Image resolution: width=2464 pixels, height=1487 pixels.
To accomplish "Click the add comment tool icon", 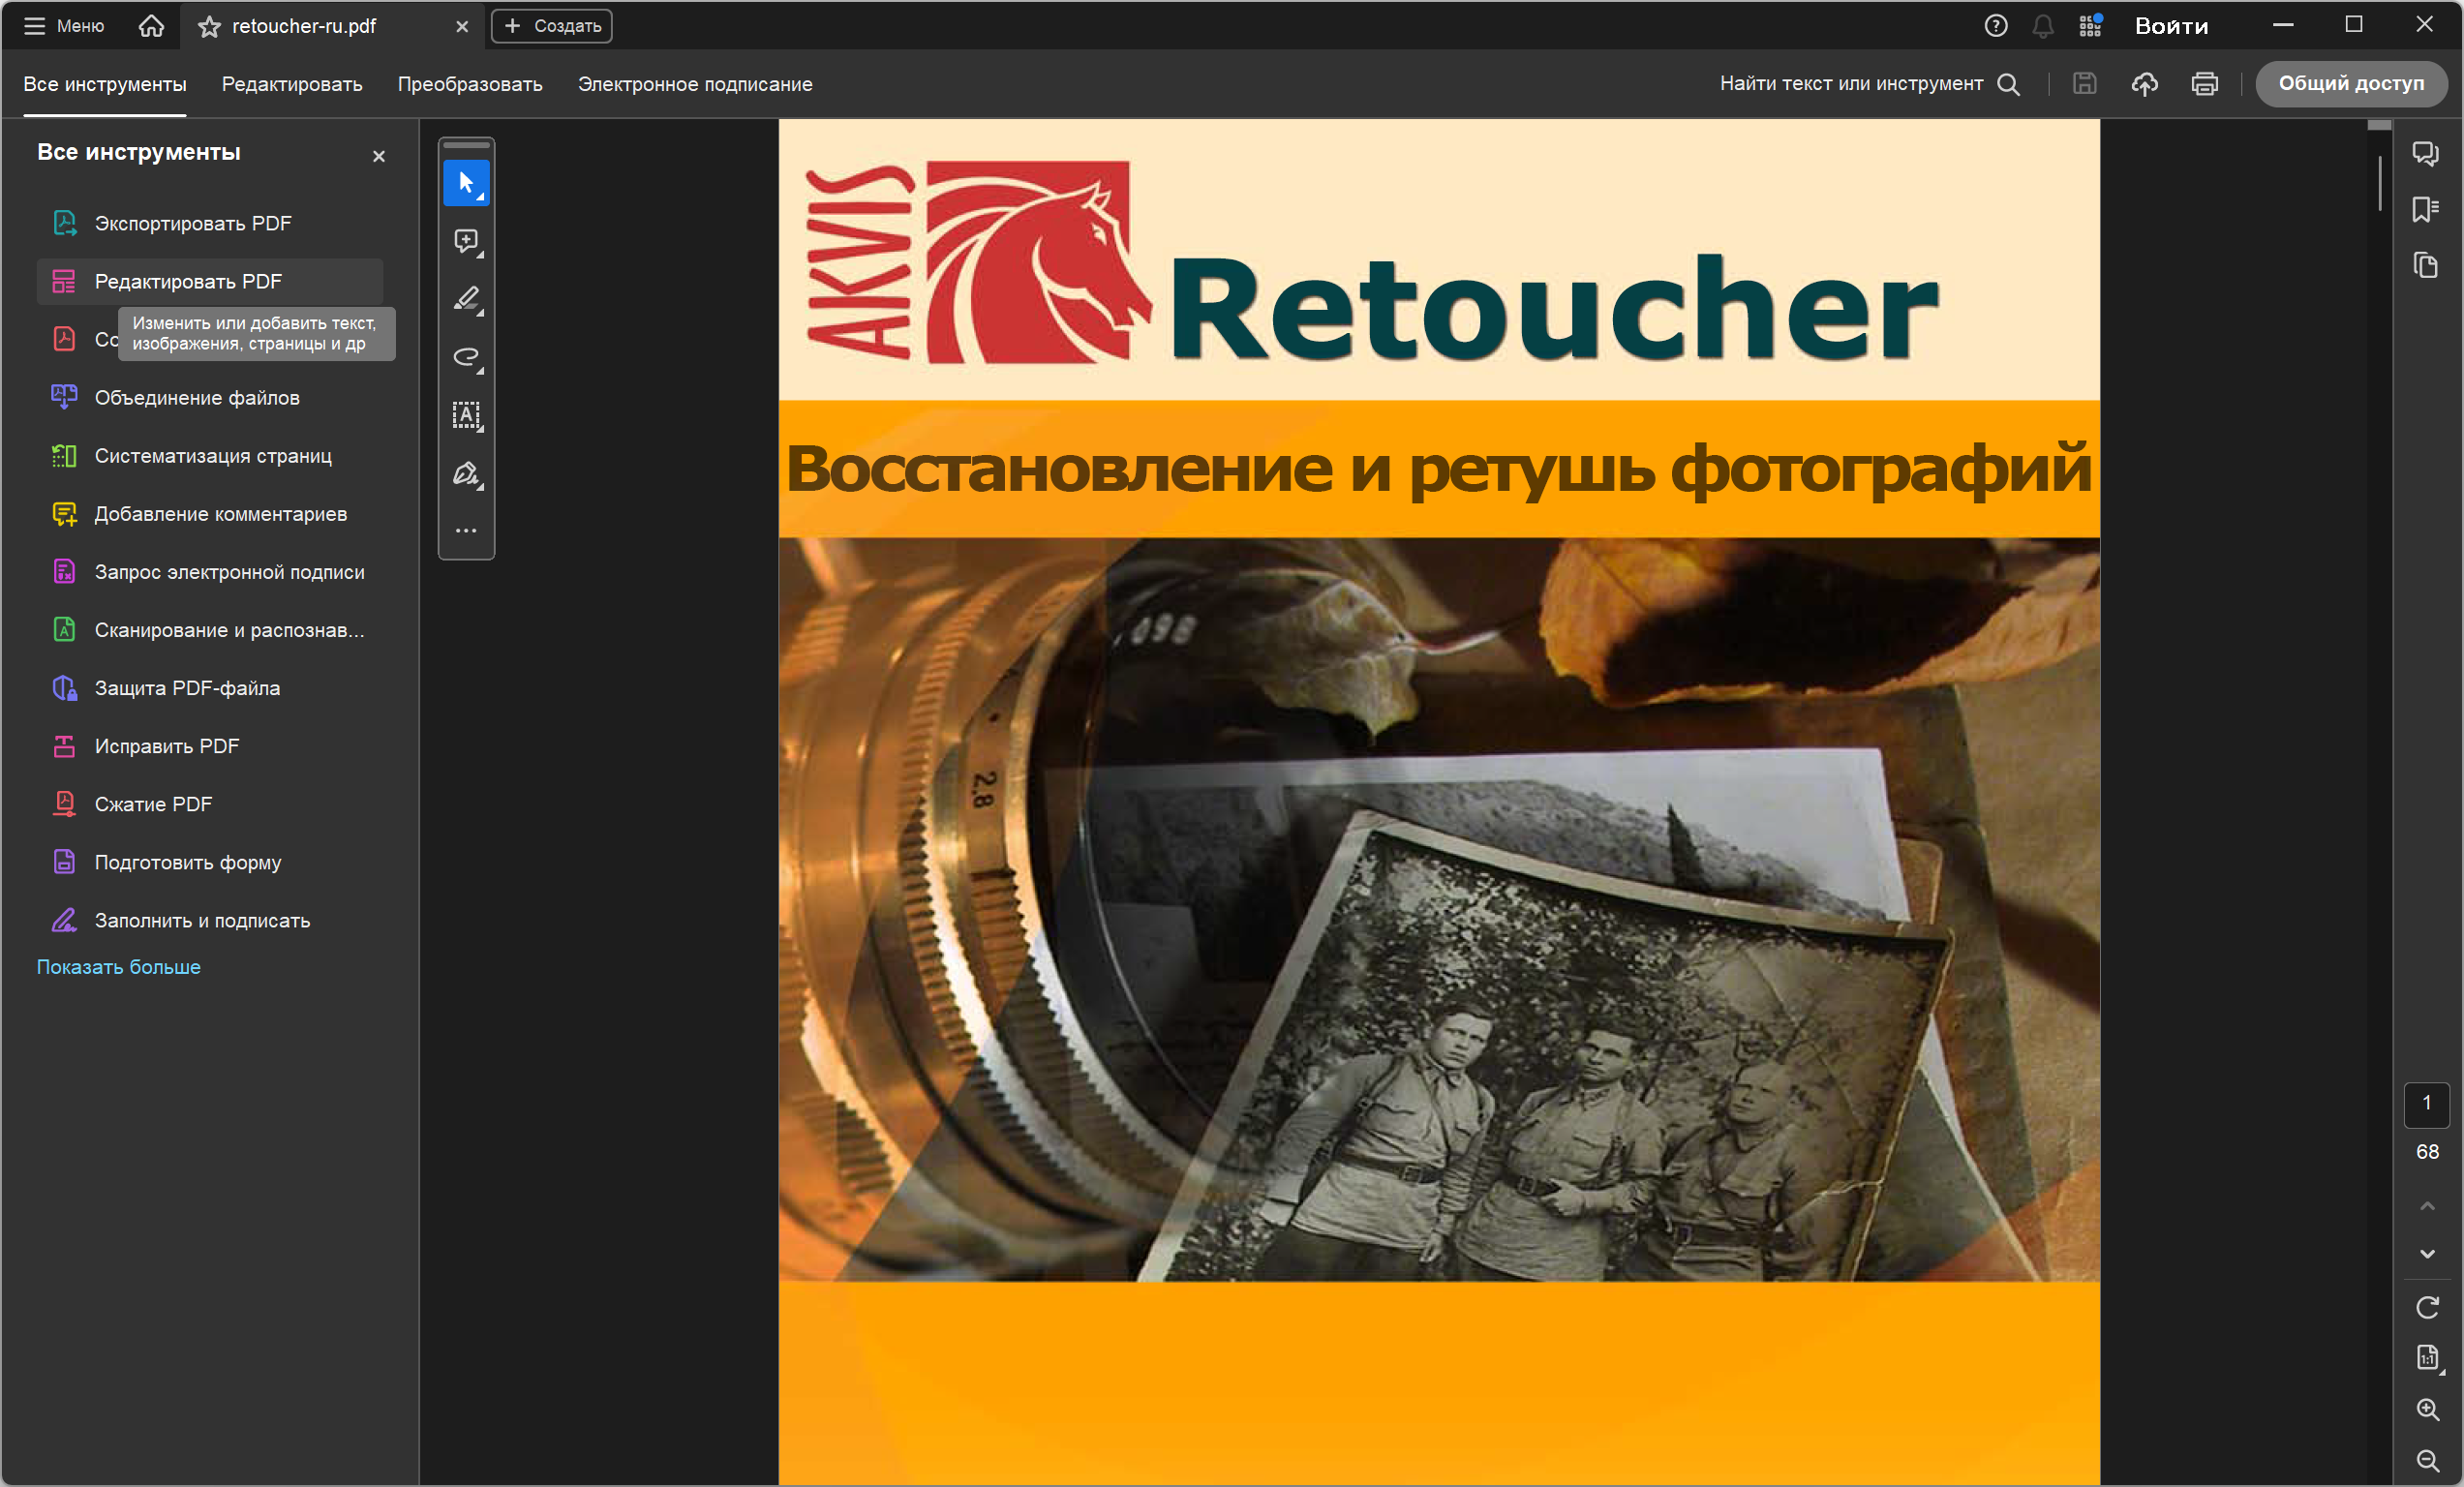I will click(466, 241).
